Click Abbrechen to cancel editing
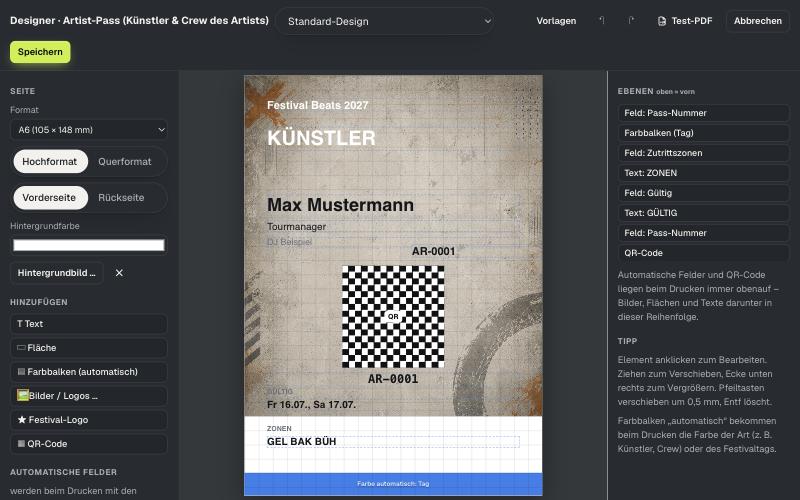 (x=758, y=21)
